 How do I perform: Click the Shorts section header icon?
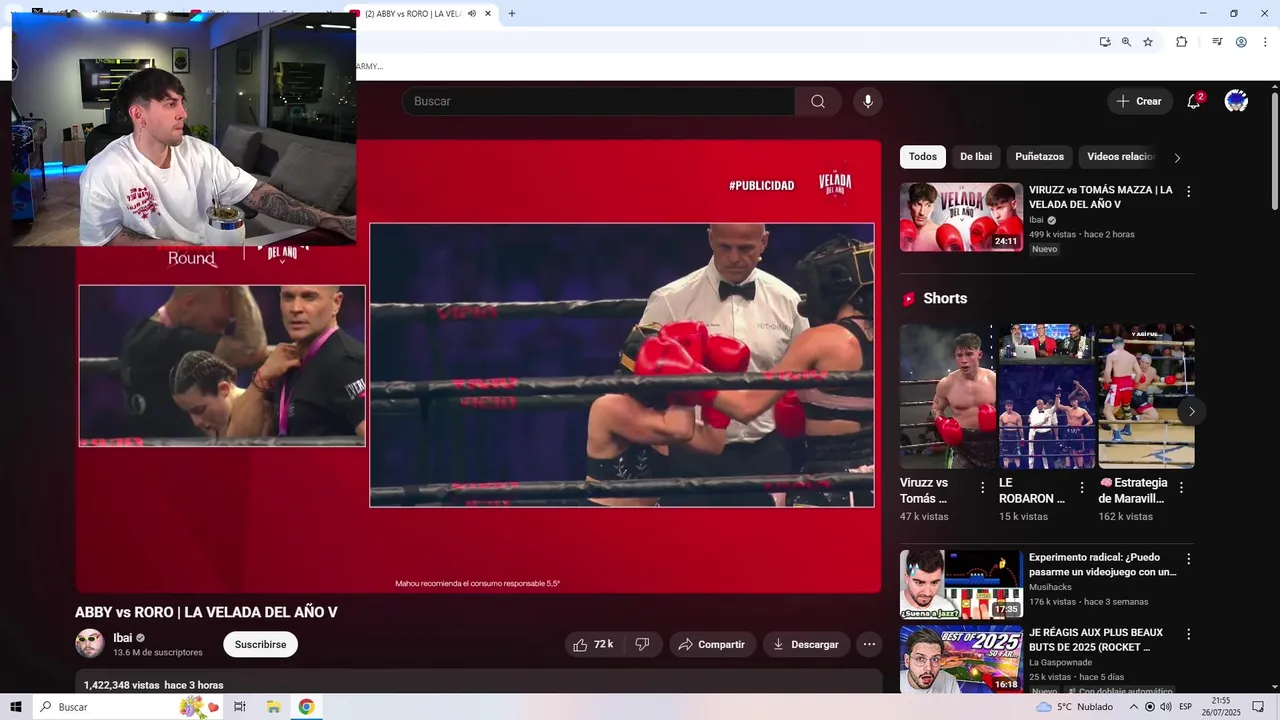tap(909, 299)
